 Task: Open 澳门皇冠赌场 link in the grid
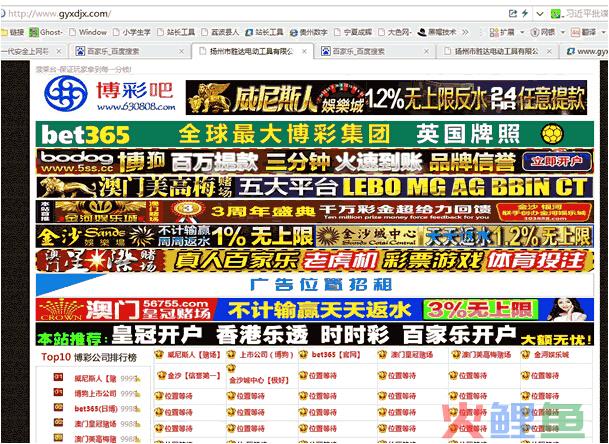pyautogui.click(x=411, y=354)
